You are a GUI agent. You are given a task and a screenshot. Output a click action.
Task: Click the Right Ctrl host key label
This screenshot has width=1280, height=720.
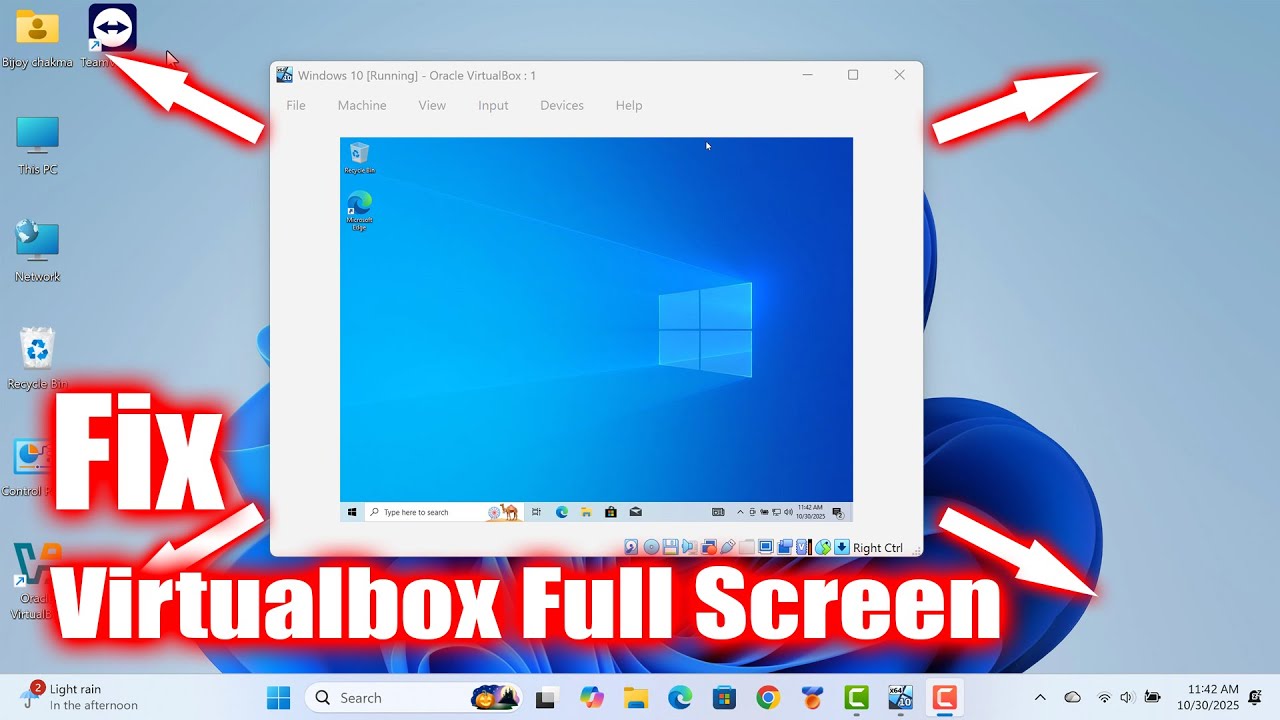point(878,548)
